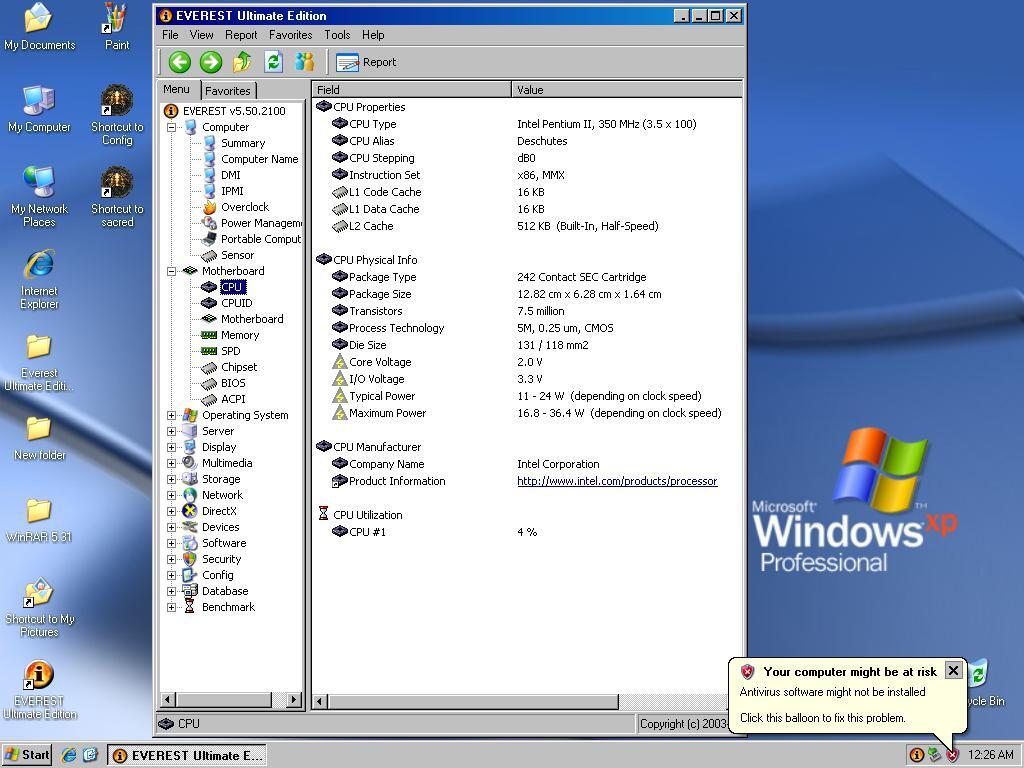Click the Start button
Screen dimensions: 1024x768
pyautogui.click(x=27, y=755)
